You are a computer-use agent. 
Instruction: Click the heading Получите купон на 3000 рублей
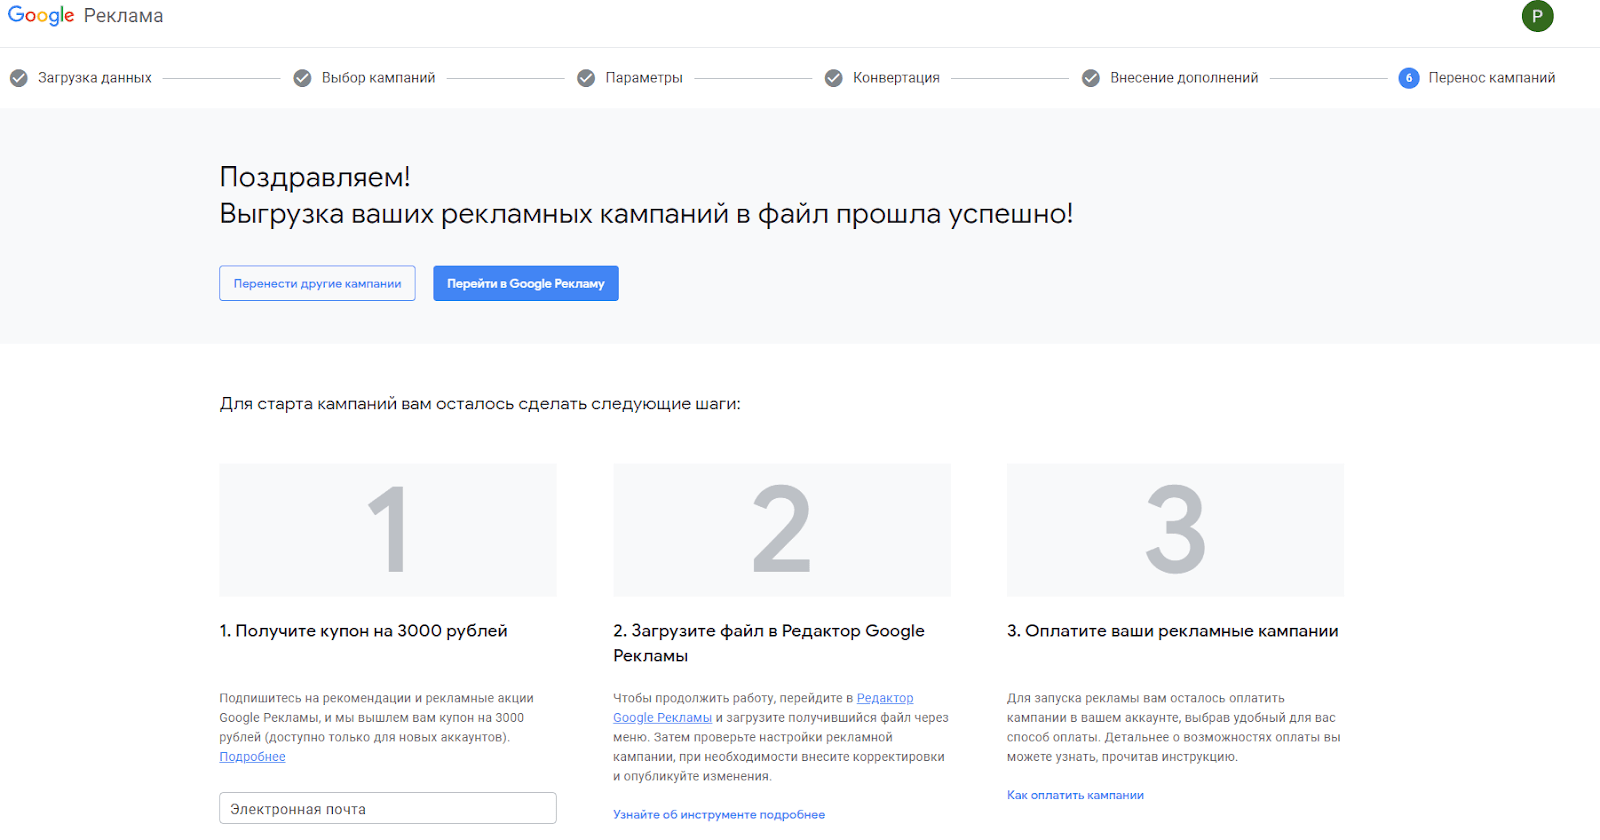point(363,631)
